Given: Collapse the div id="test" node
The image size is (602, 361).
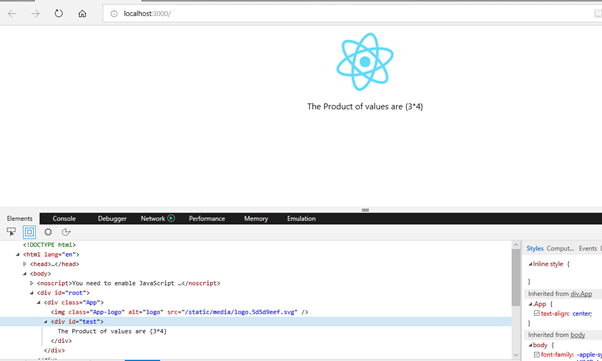Looking at the screenshot, I should (x=45, y=321).
